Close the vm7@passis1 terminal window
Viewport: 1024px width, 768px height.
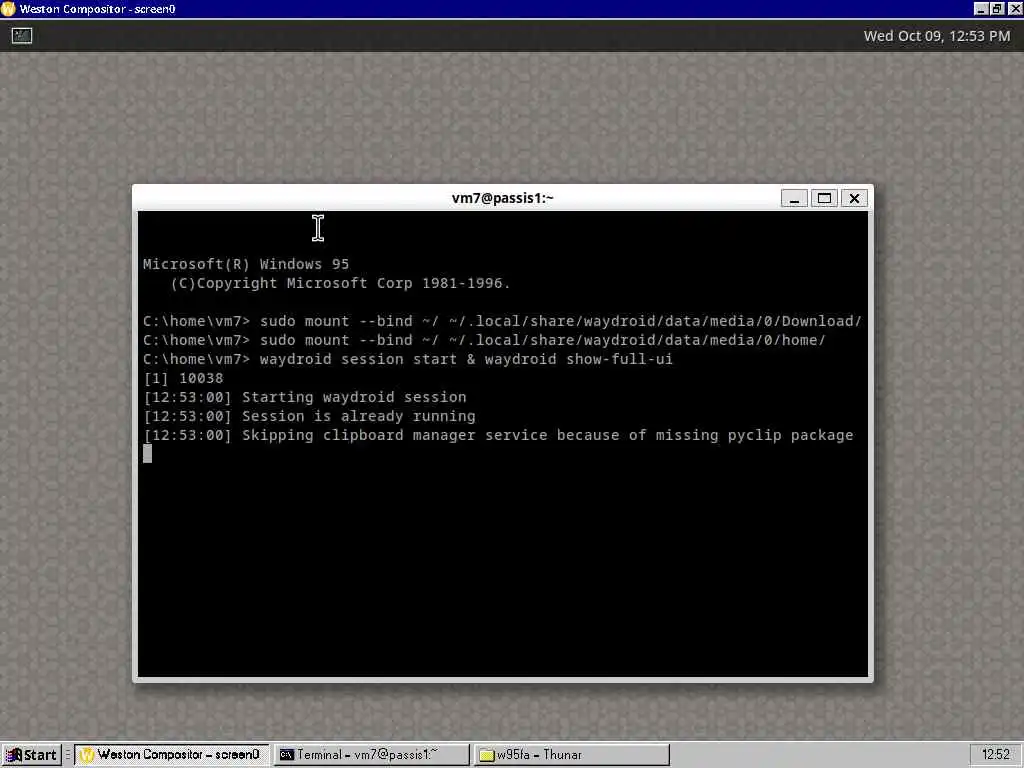[x=854, y=199]
